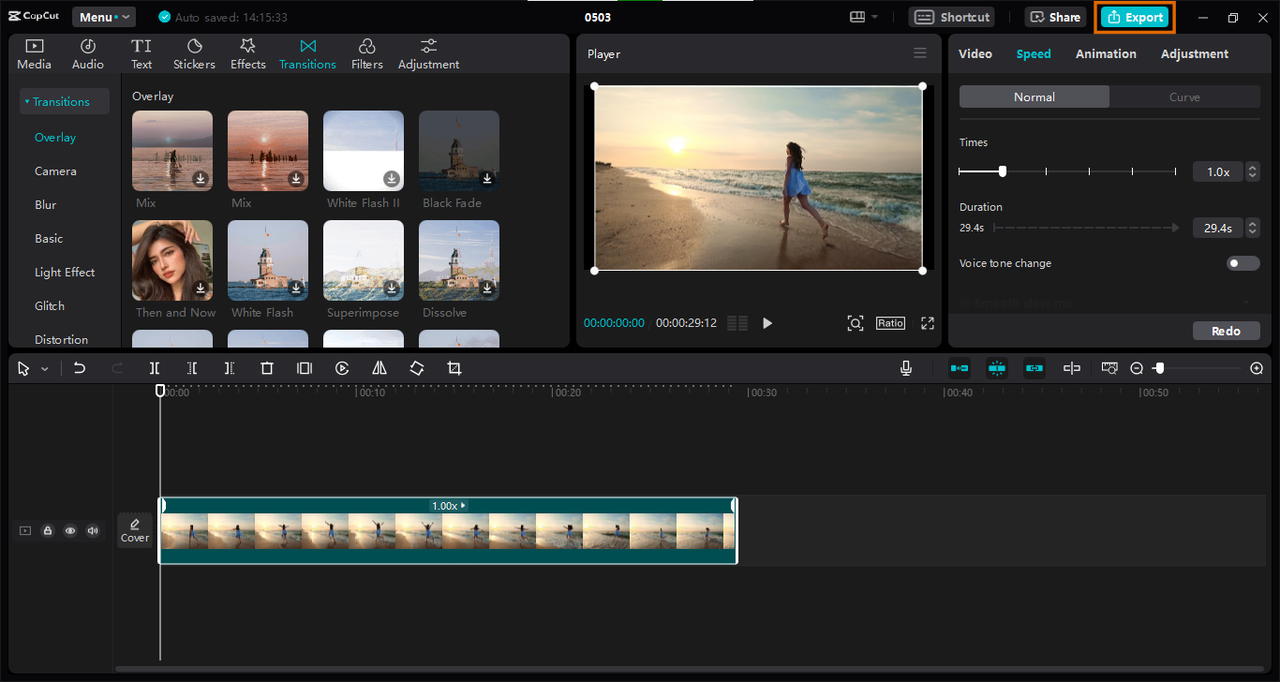This screenshot has width=1280, height=682.
Task: Open the player panel hamburger menu
Action: 920,53
